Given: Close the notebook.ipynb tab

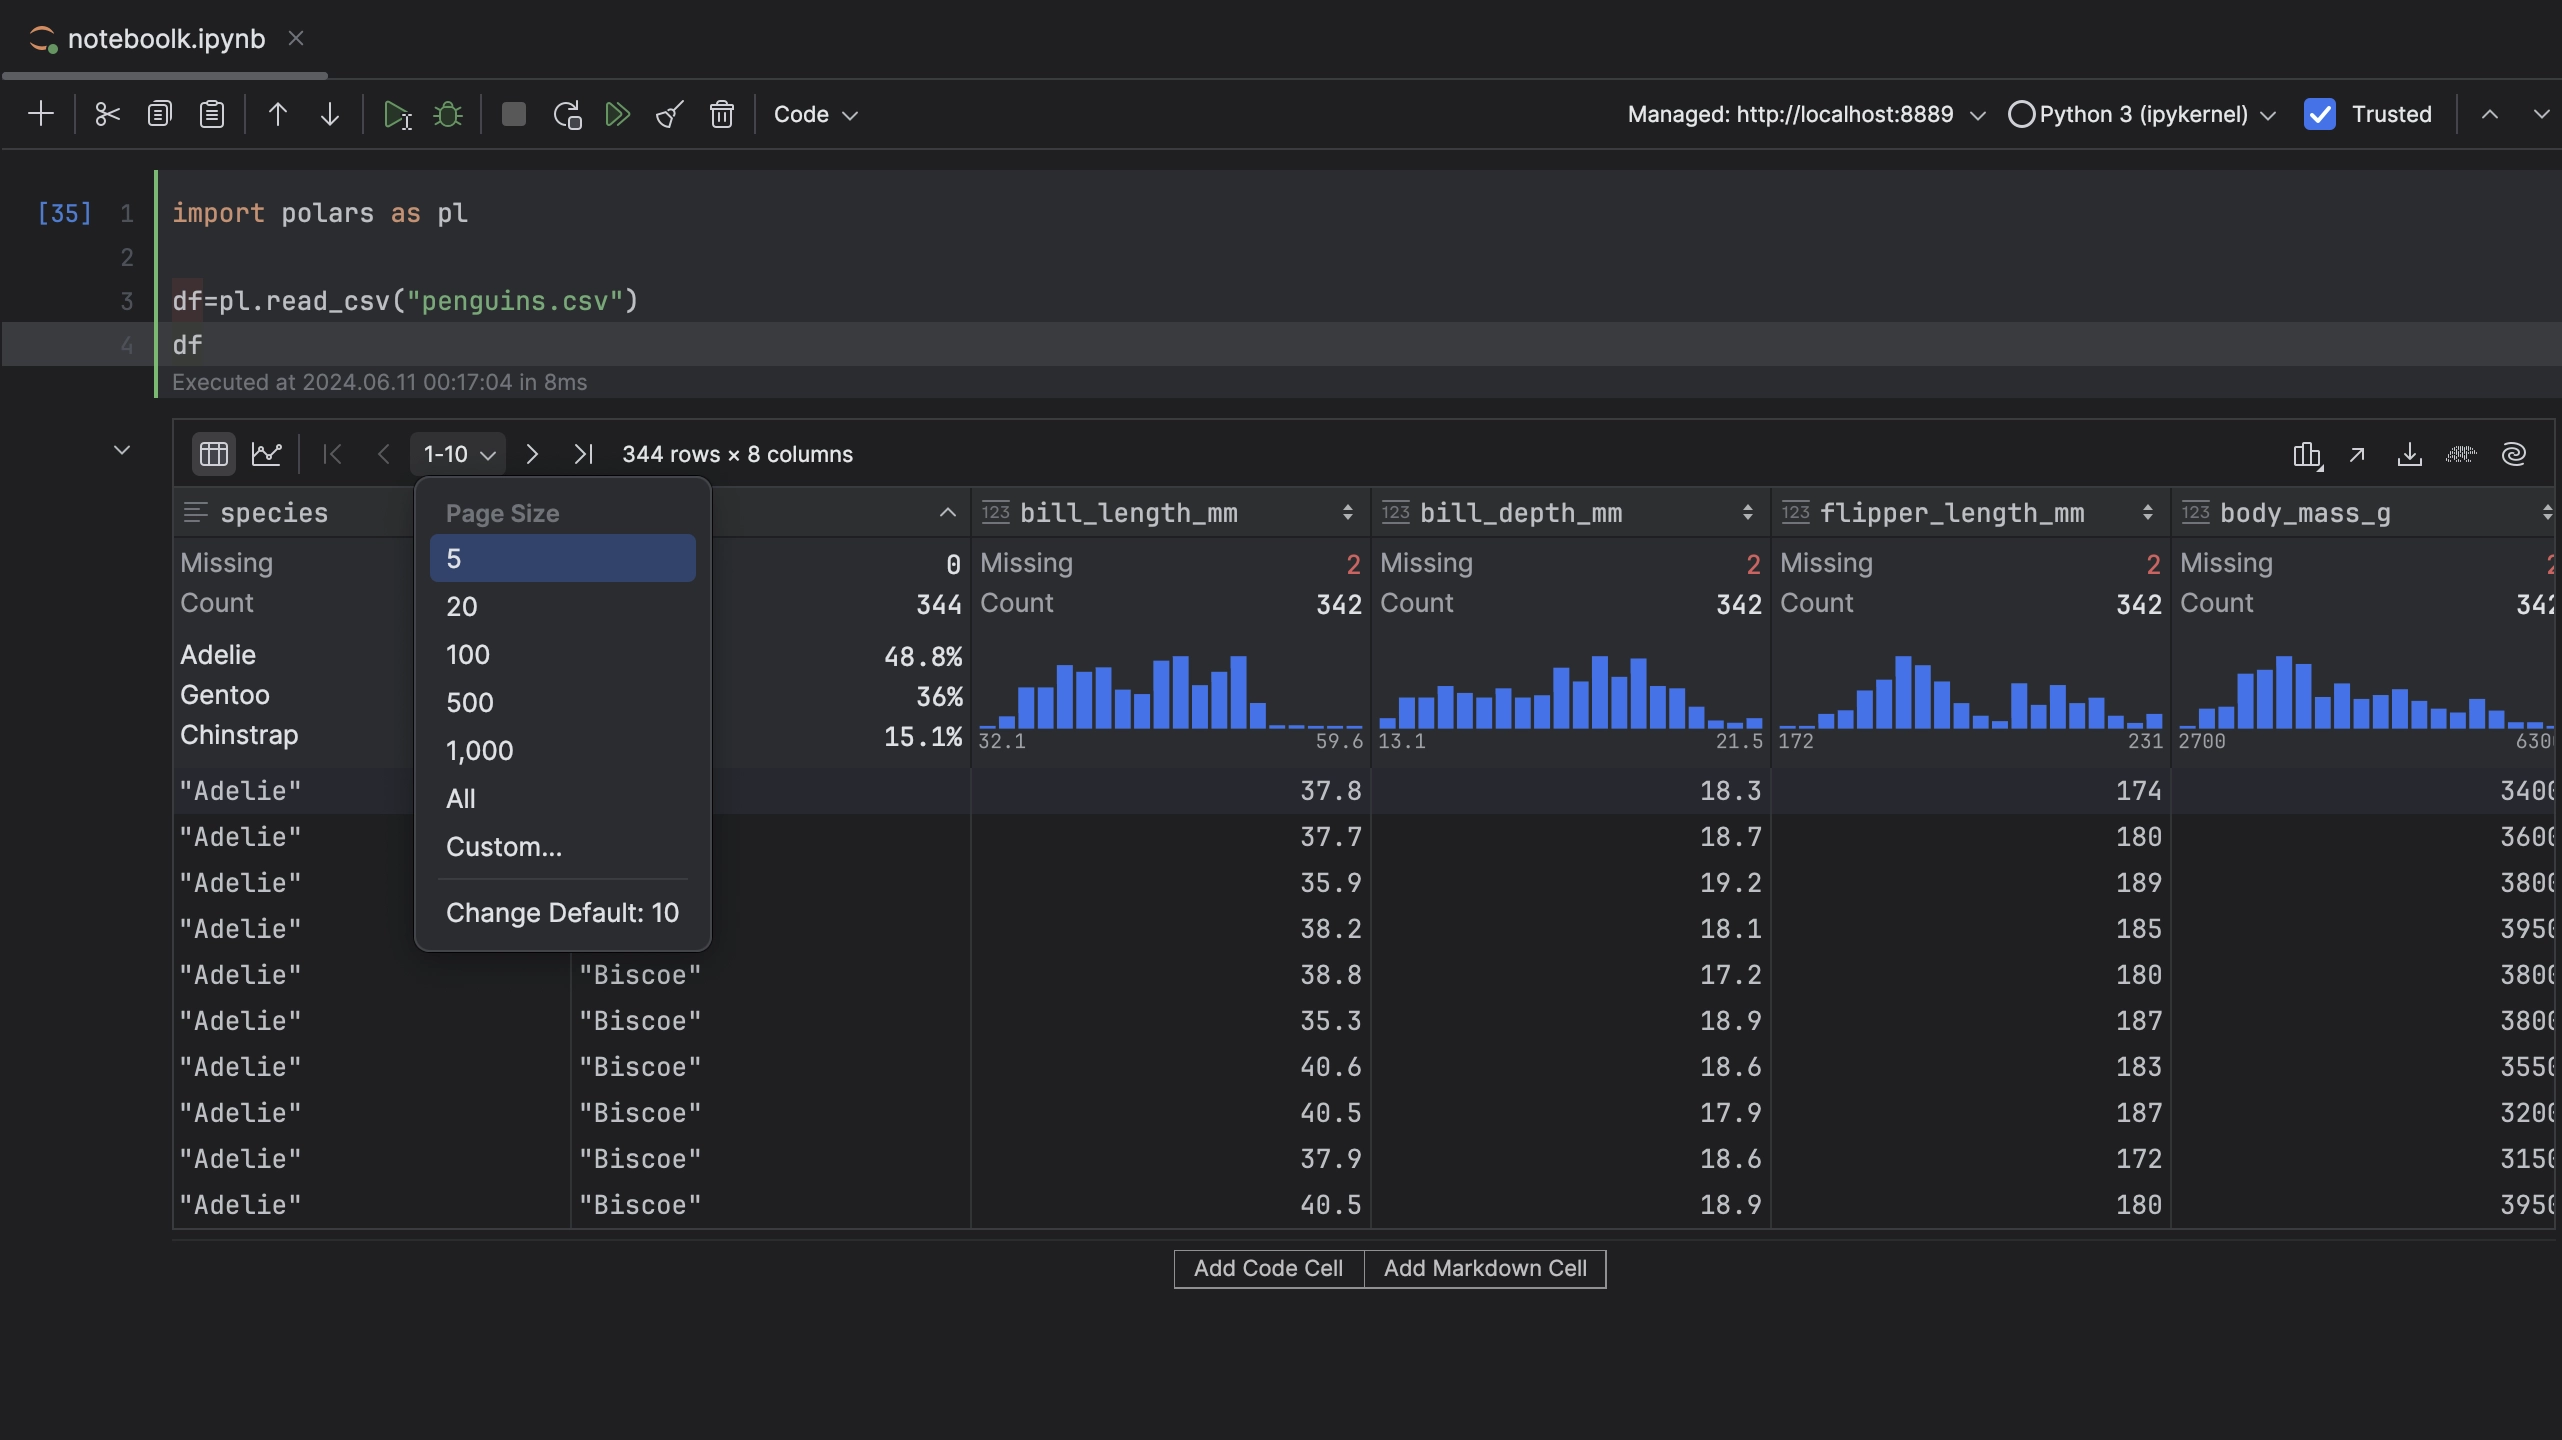Looking at the screenshot, I should click(296, 38).
